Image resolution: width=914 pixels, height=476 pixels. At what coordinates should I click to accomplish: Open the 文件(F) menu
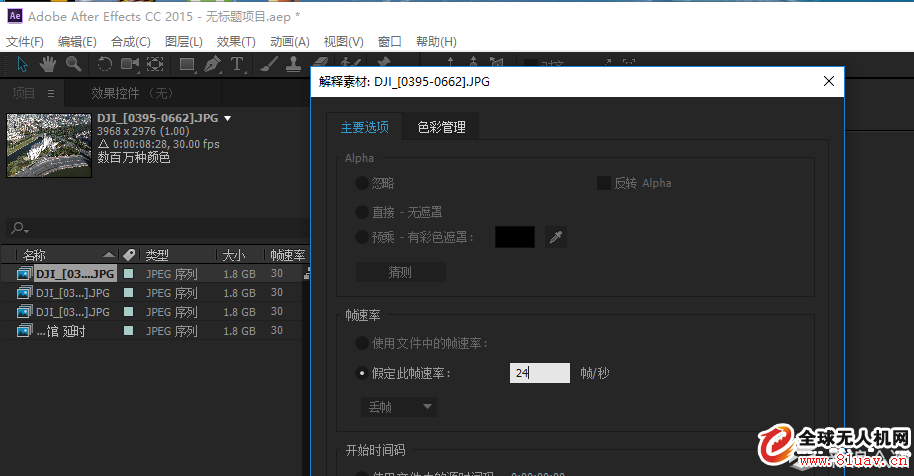(24, 41)
